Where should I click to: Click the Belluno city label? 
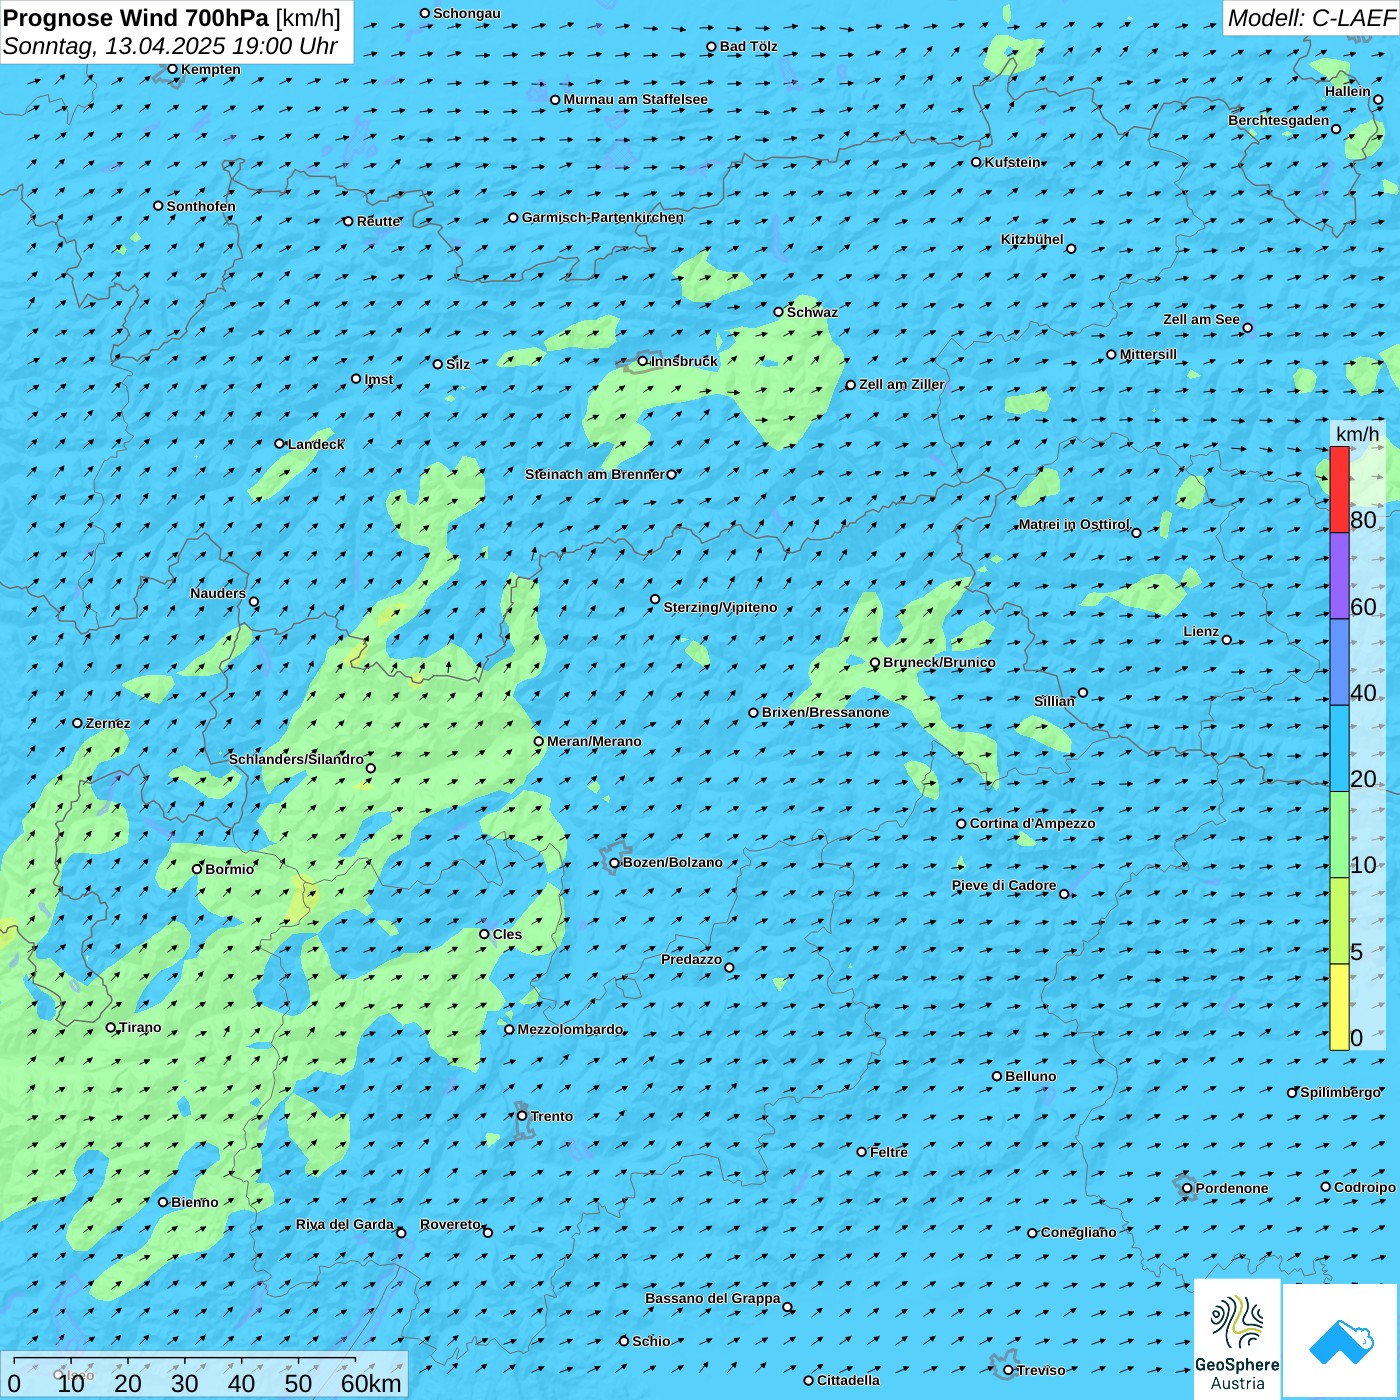tap(1030, 1076)
